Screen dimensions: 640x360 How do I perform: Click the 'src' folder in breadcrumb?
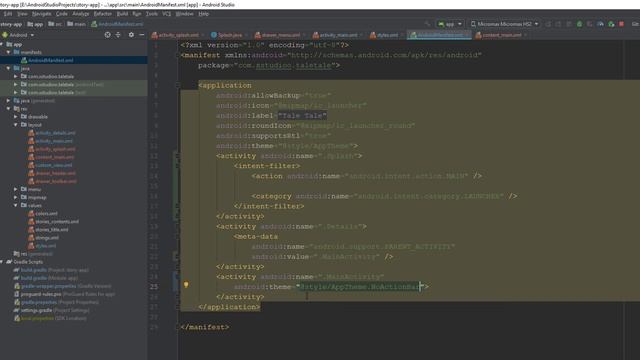(55, 24)
